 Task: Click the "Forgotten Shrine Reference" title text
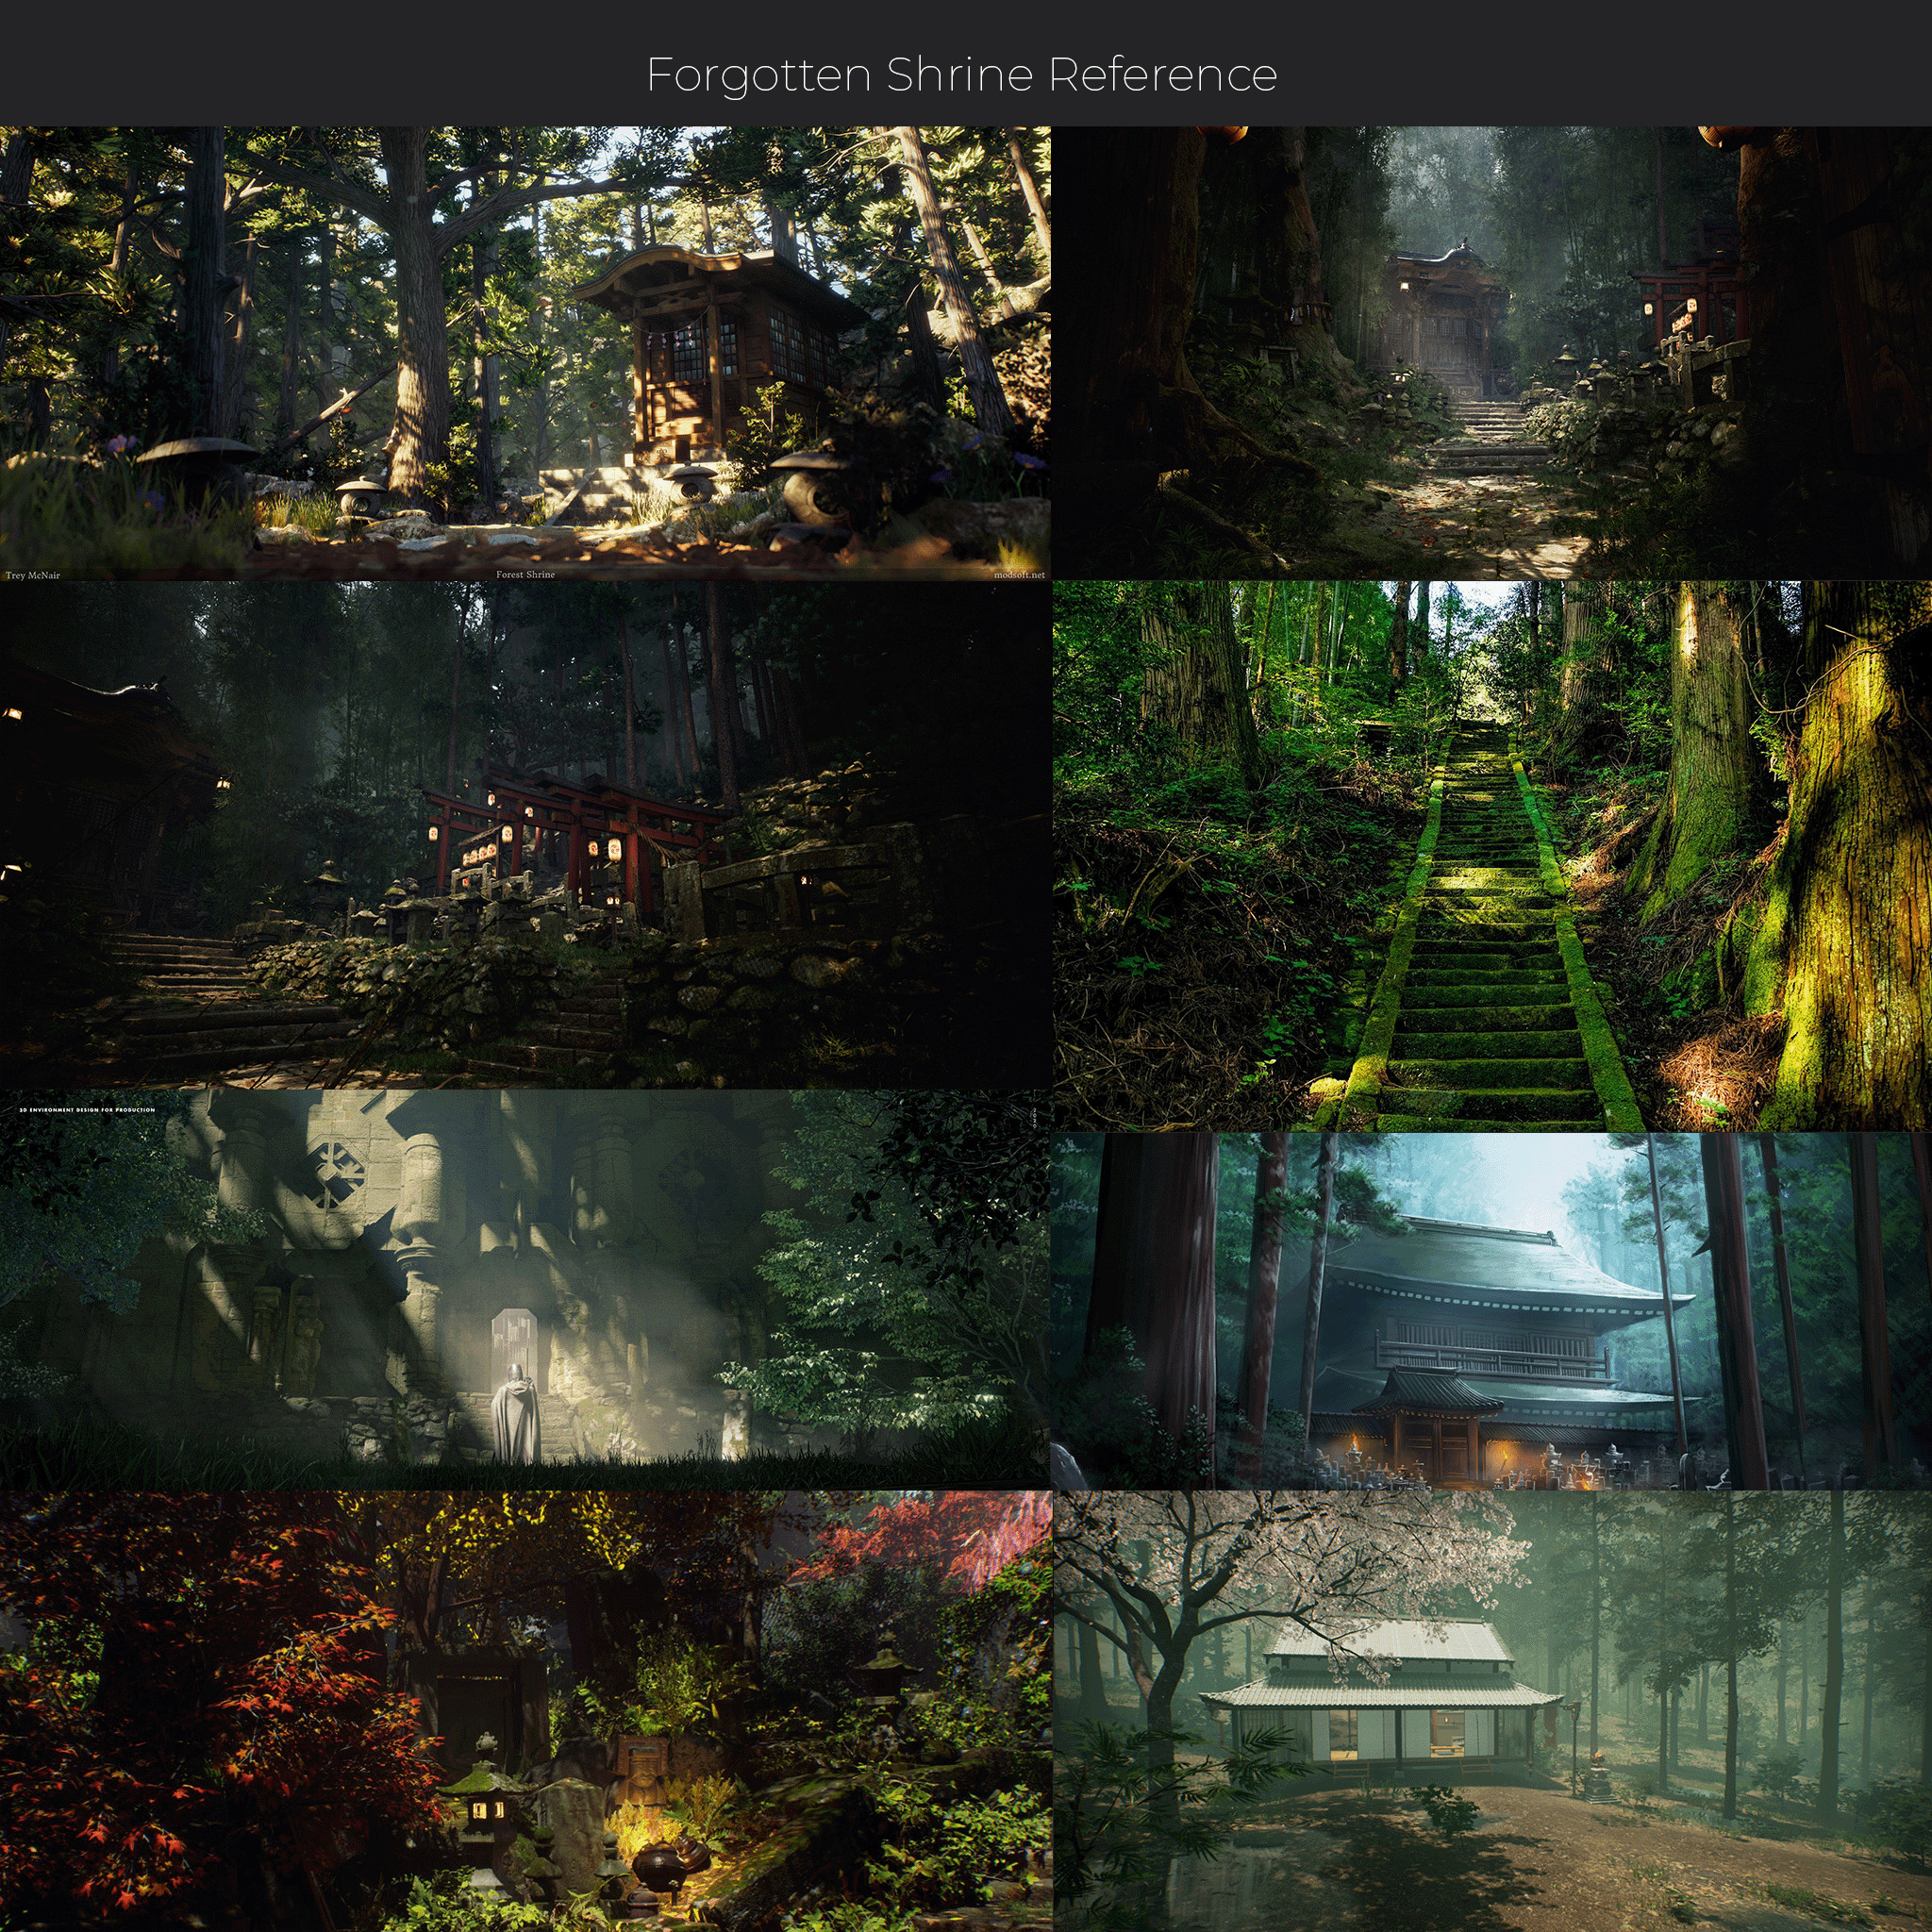961,75
